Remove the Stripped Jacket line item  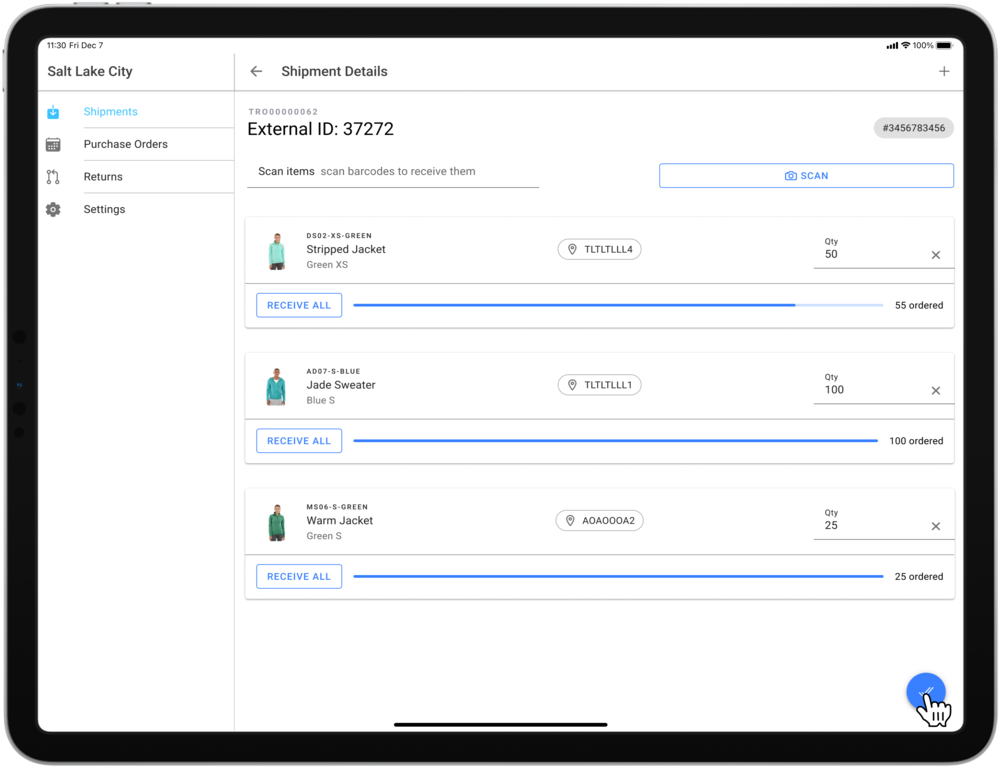click(936, 255)
